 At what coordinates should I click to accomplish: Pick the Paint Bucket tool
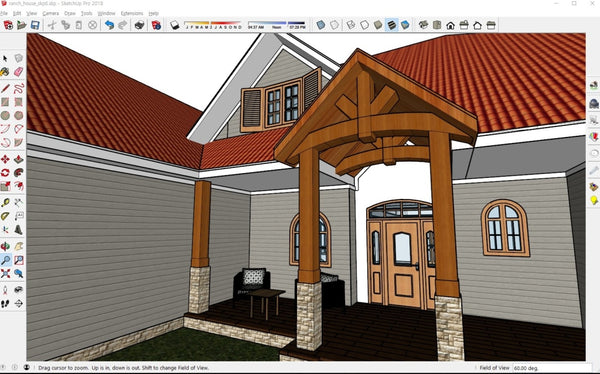point(5,72)
